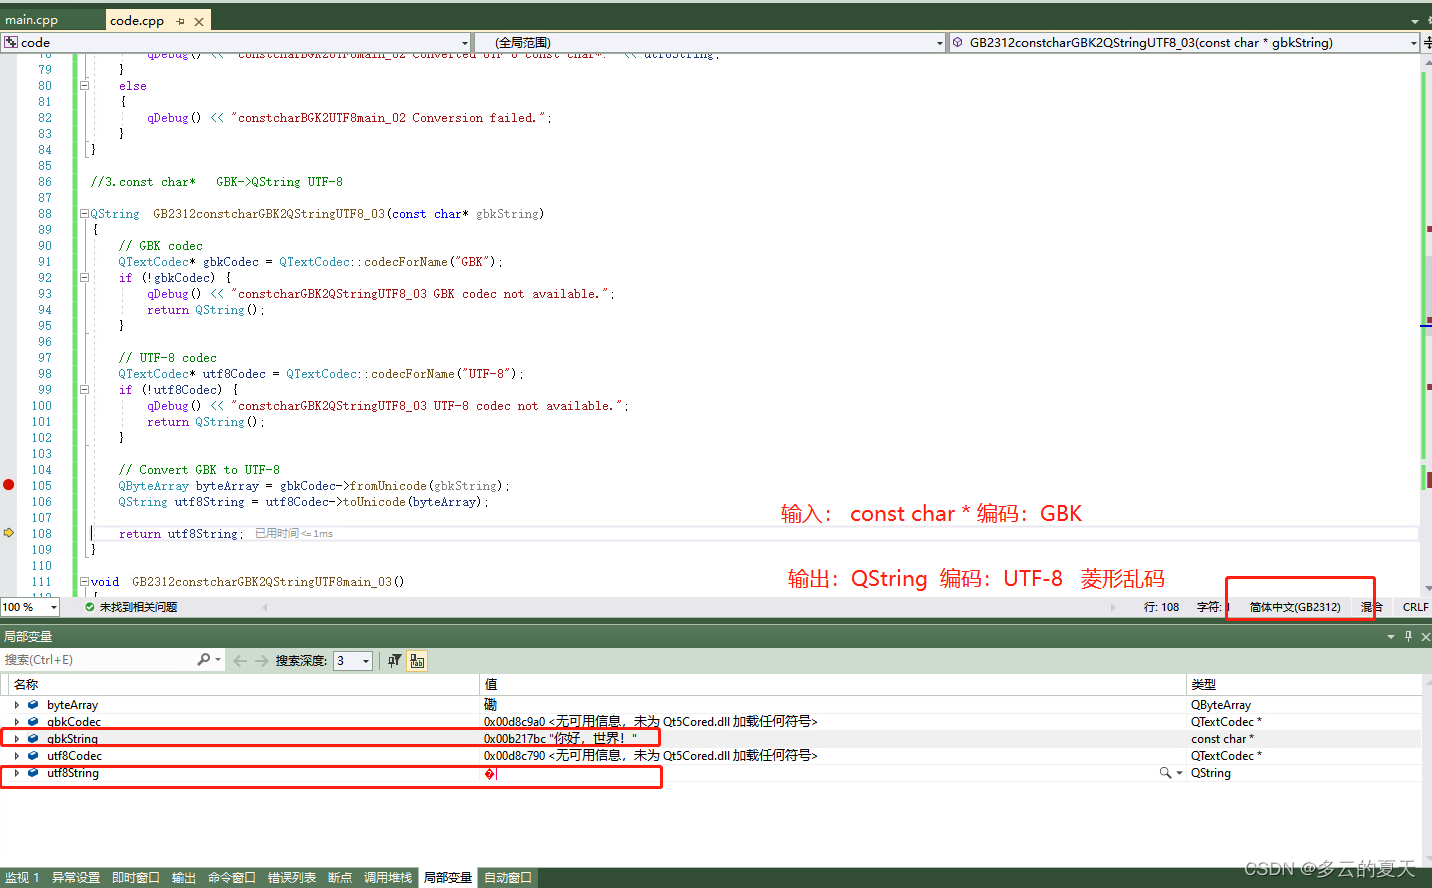Toggle the highlighted value-format icon in Locals toolbar

(417, 660)
